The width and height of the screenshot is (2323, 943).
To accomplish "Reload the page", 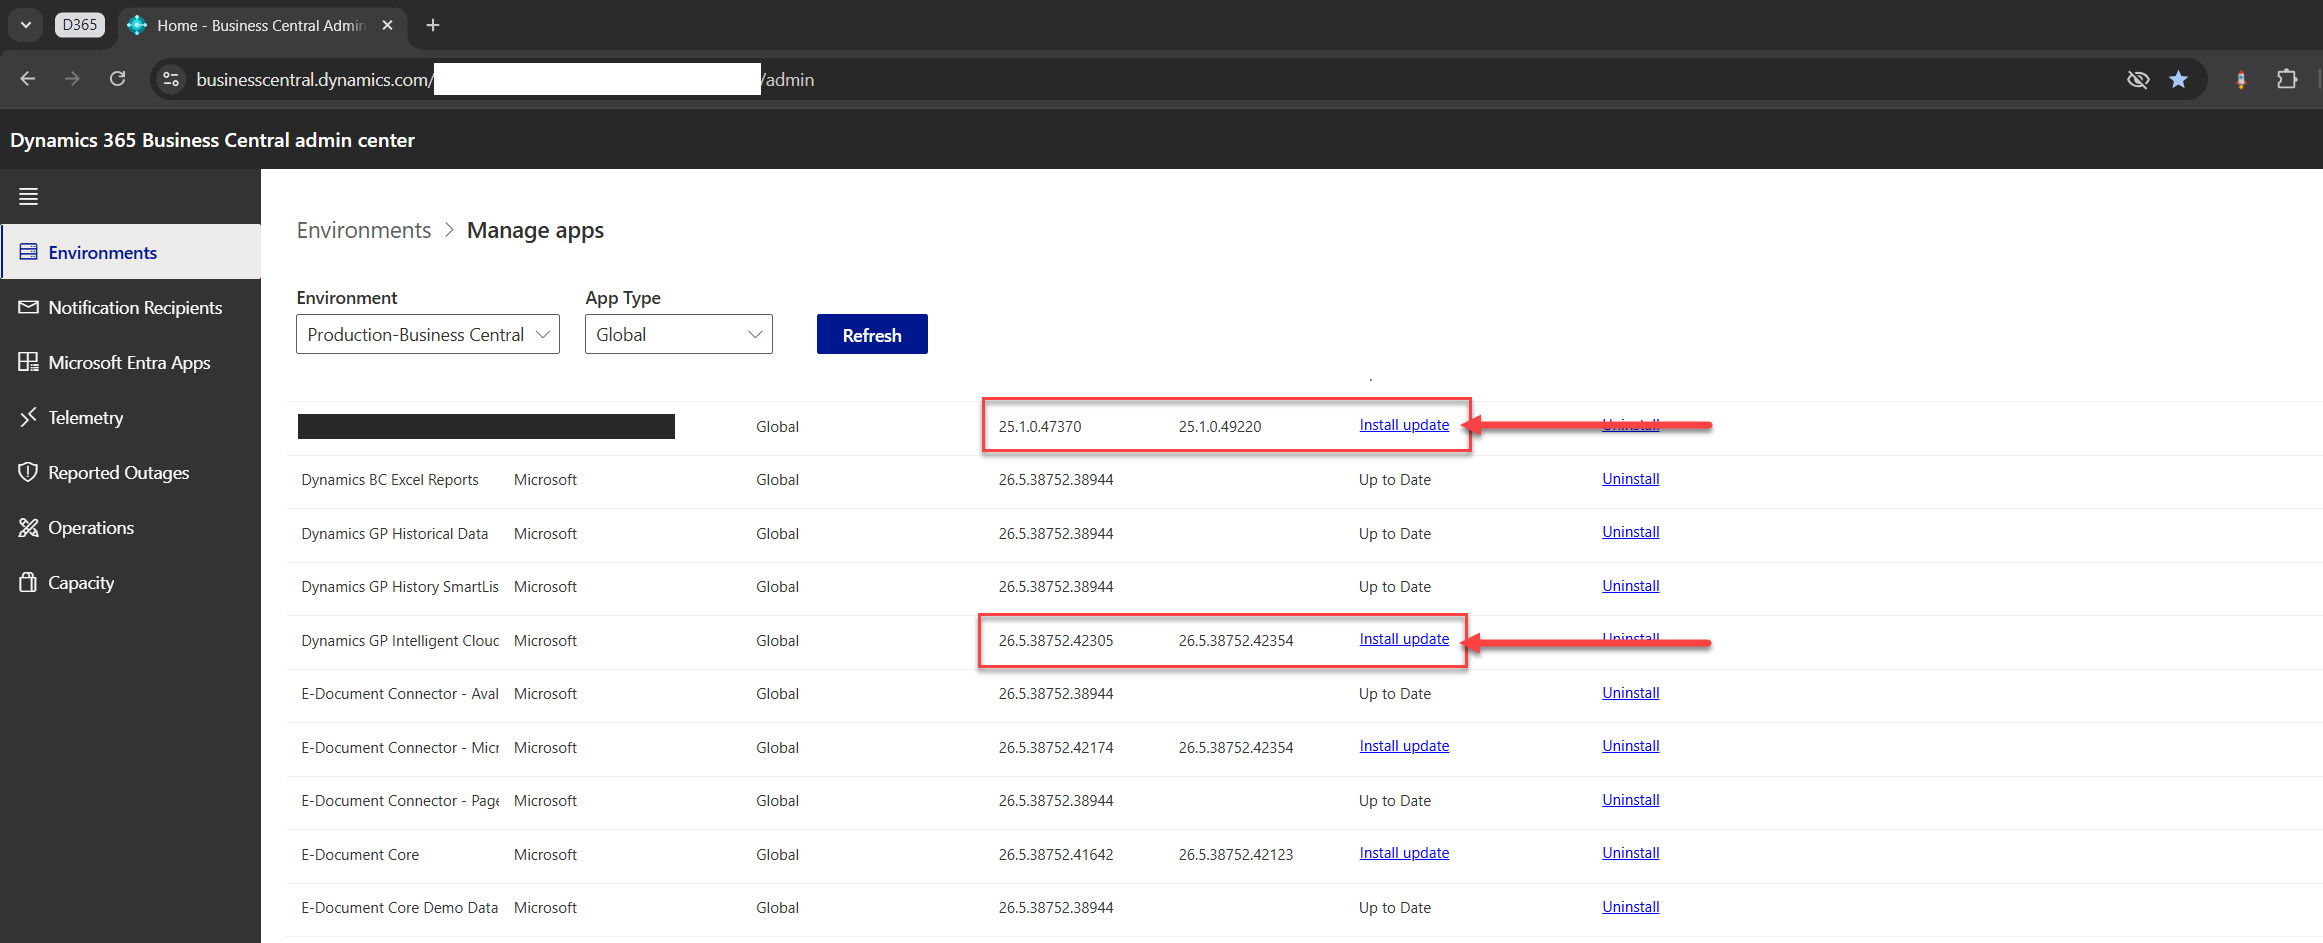I will [x=117, y=79].
